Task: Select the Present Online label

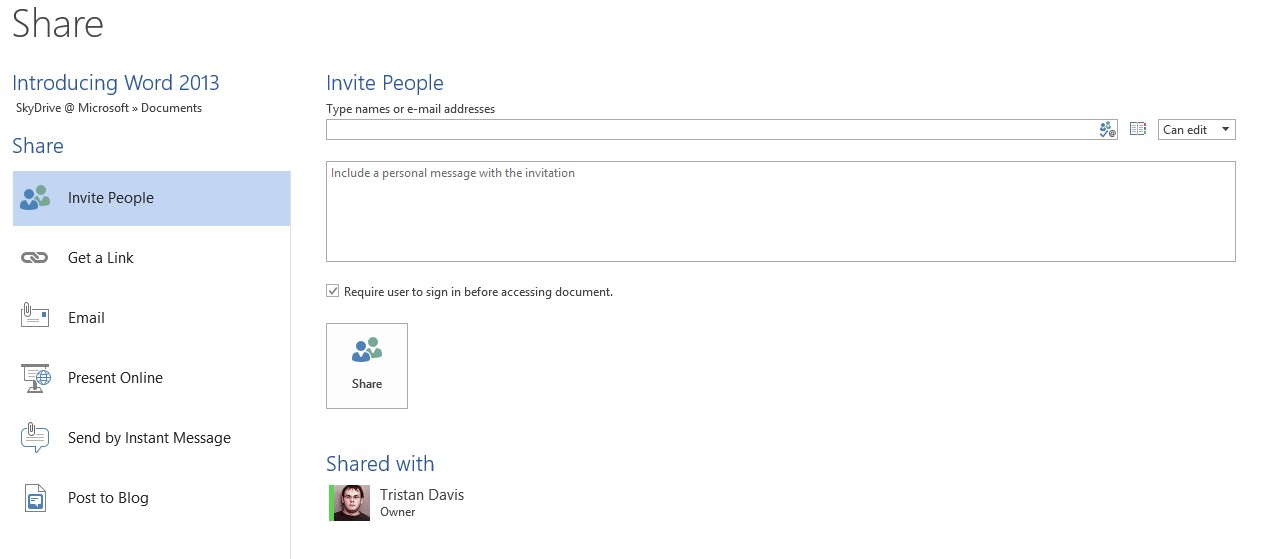Action: 115,378
